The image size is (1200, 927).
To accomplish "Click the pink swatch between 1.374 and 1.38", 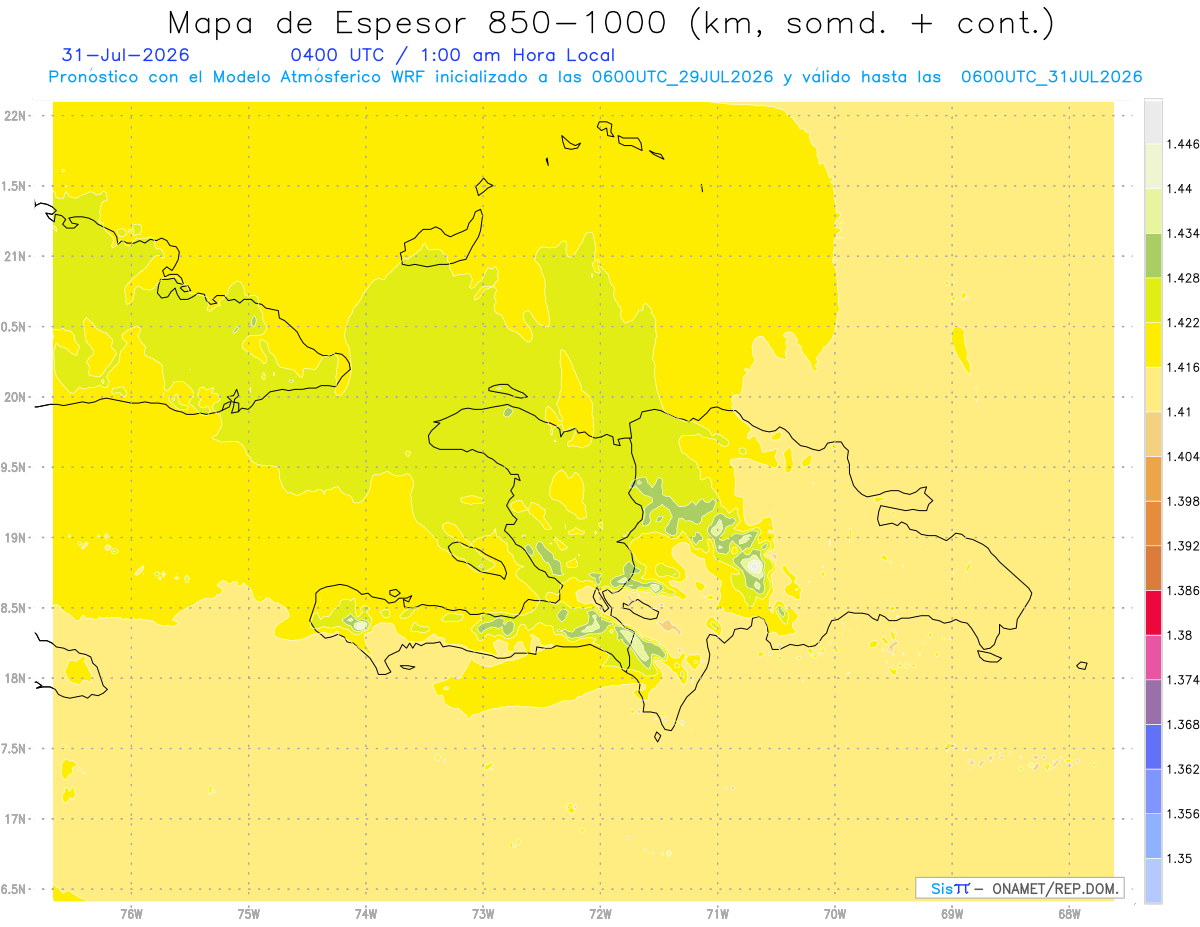I will coord(1153,656).
